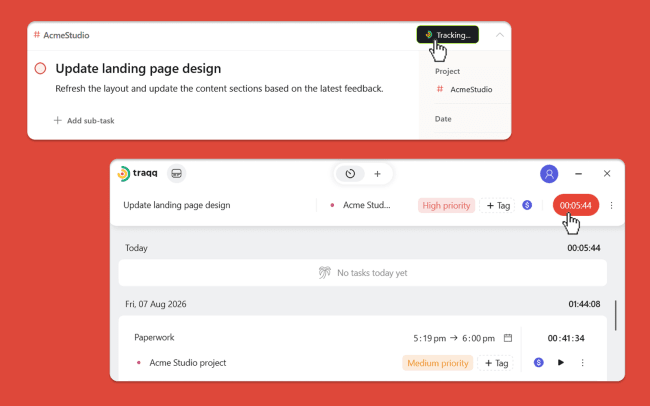The image size is (650, 406).
Task: Switch to the timer tab in traqq
Action: pyautogui.click(x=350, y=174)
